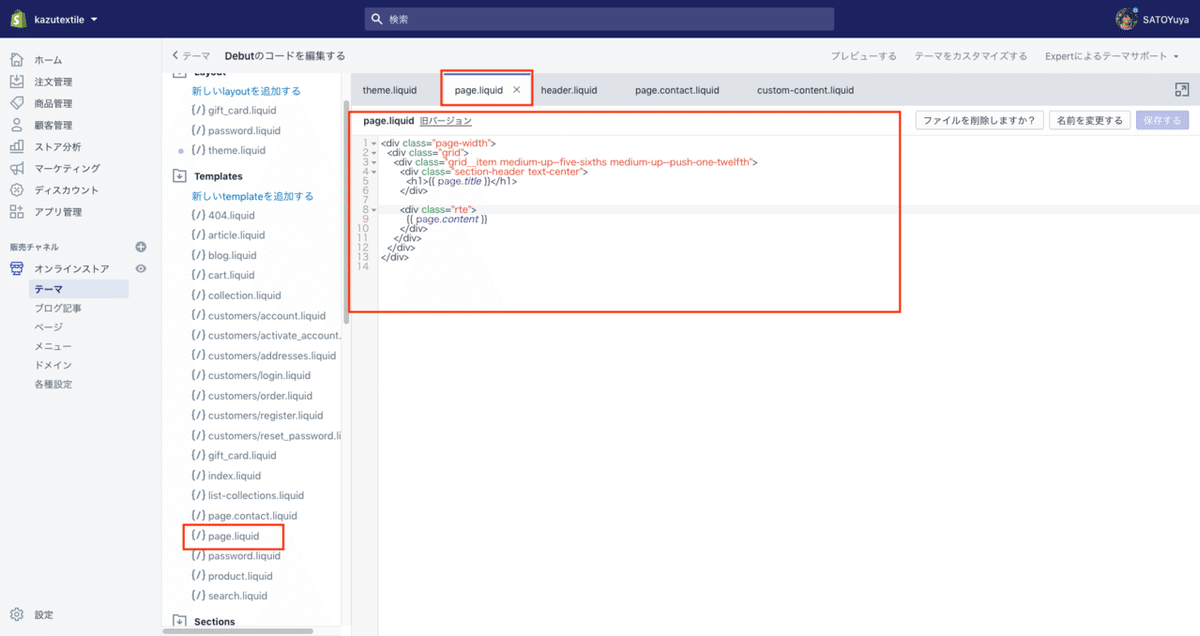
Task: Click the 商品管理 tag icon
Action: (x=17, y=103)
